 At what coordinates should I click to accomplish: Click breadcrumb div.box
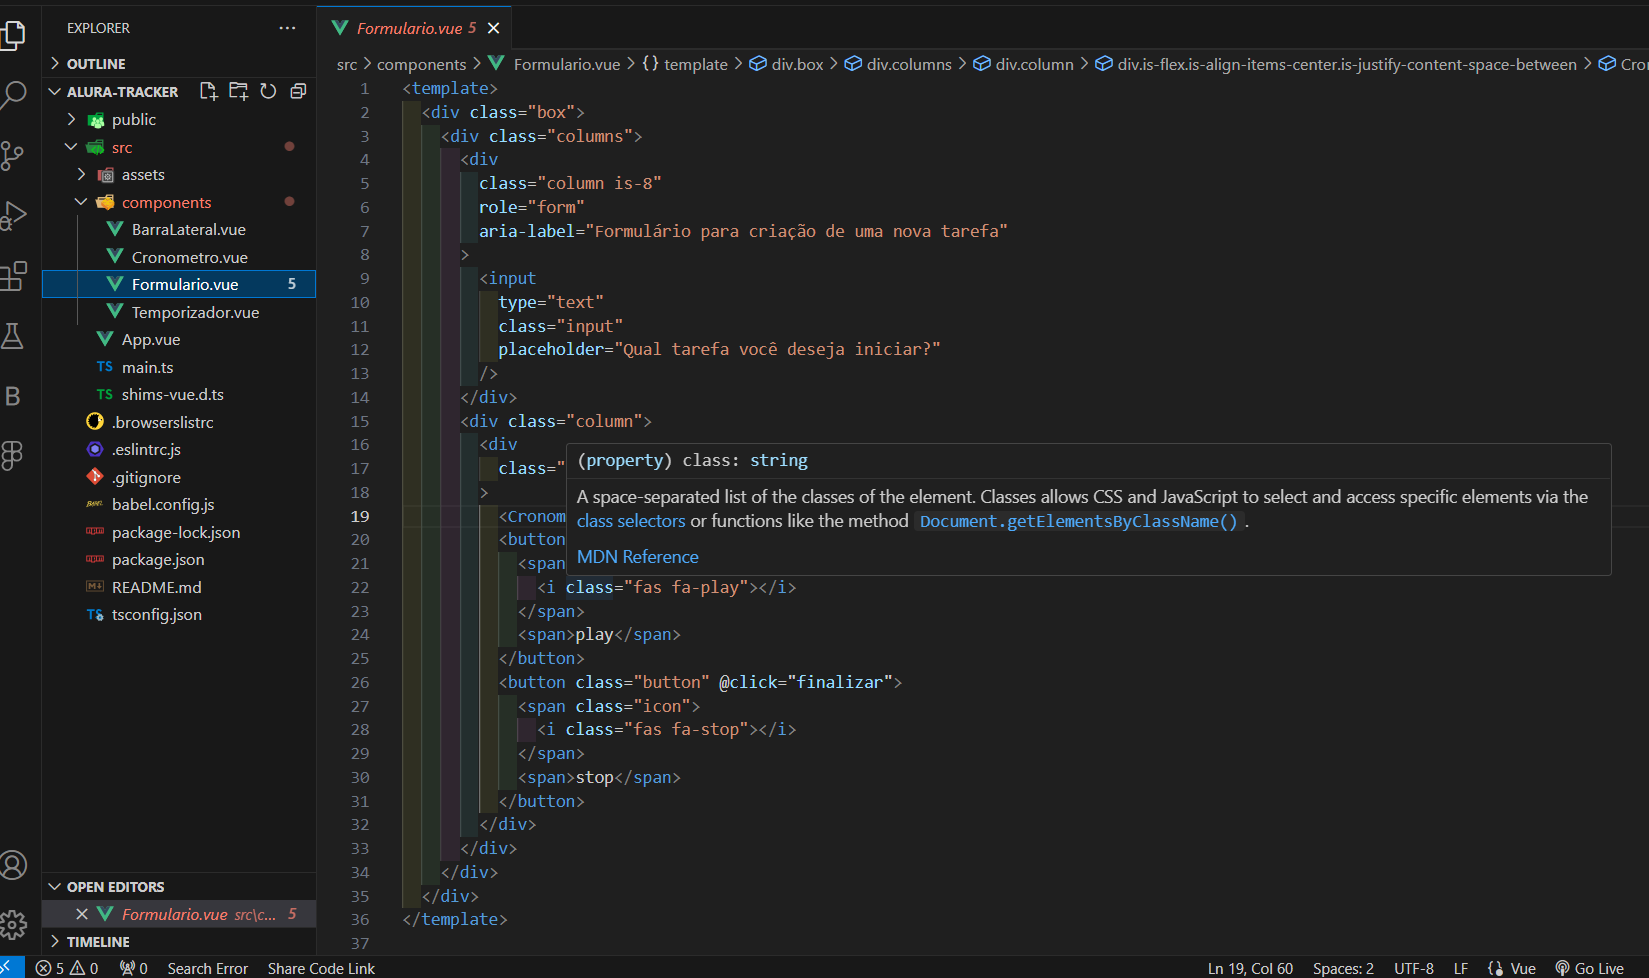tap(786, 64)
